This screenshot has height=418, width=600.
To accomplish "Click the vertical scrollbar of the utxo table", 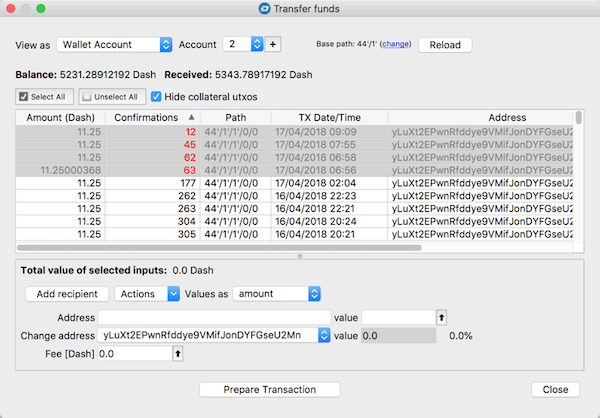I will 578,118.
